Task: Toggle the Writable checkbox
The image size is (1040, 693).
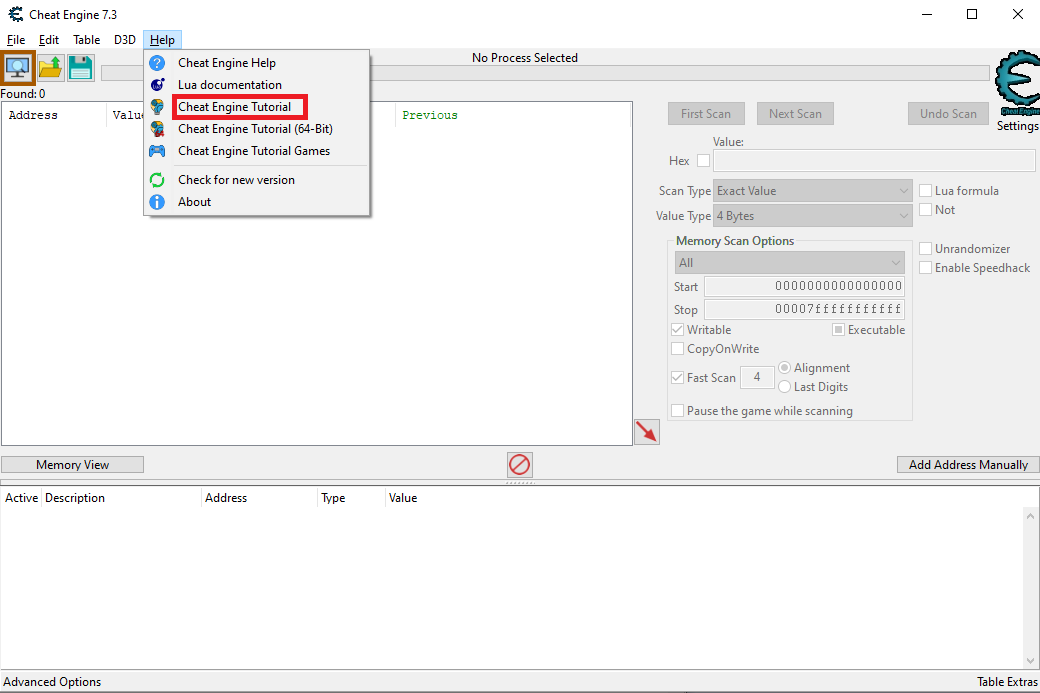Action: [677, 330]
